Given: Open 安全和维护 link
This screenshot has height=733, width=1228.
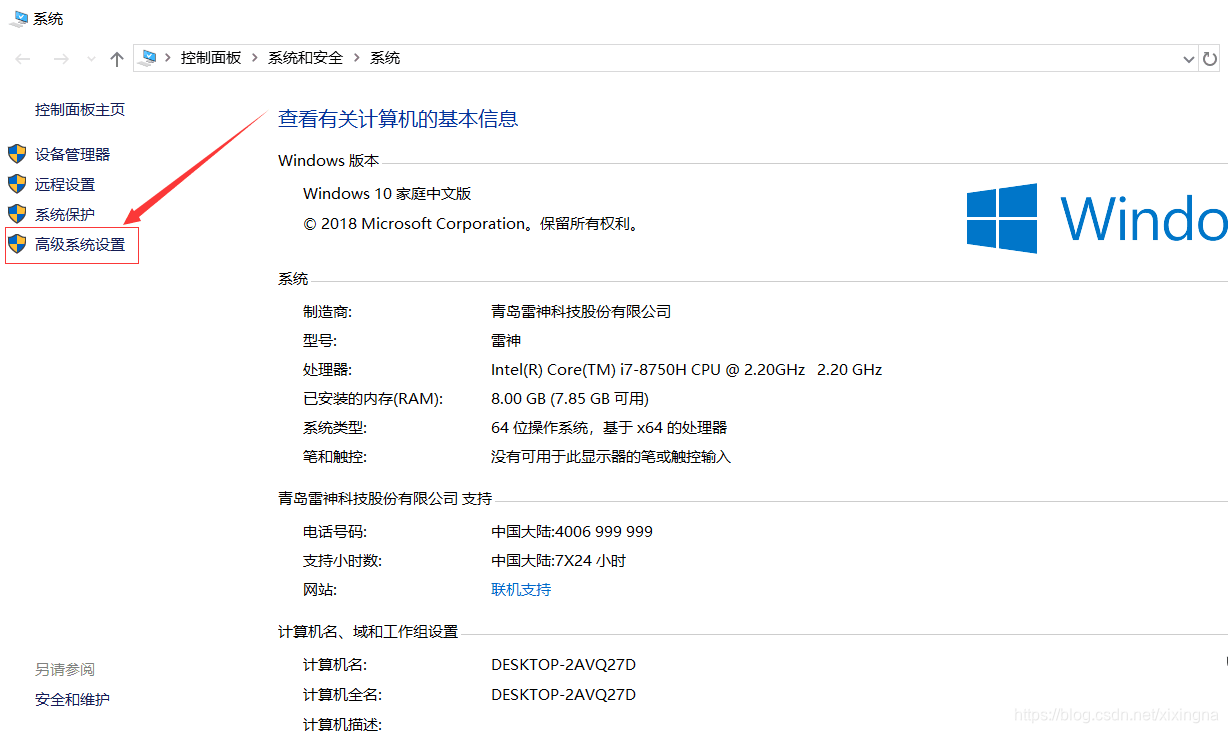Looking at the screenshot, I should pyautogui.click(x=72, y=699).
